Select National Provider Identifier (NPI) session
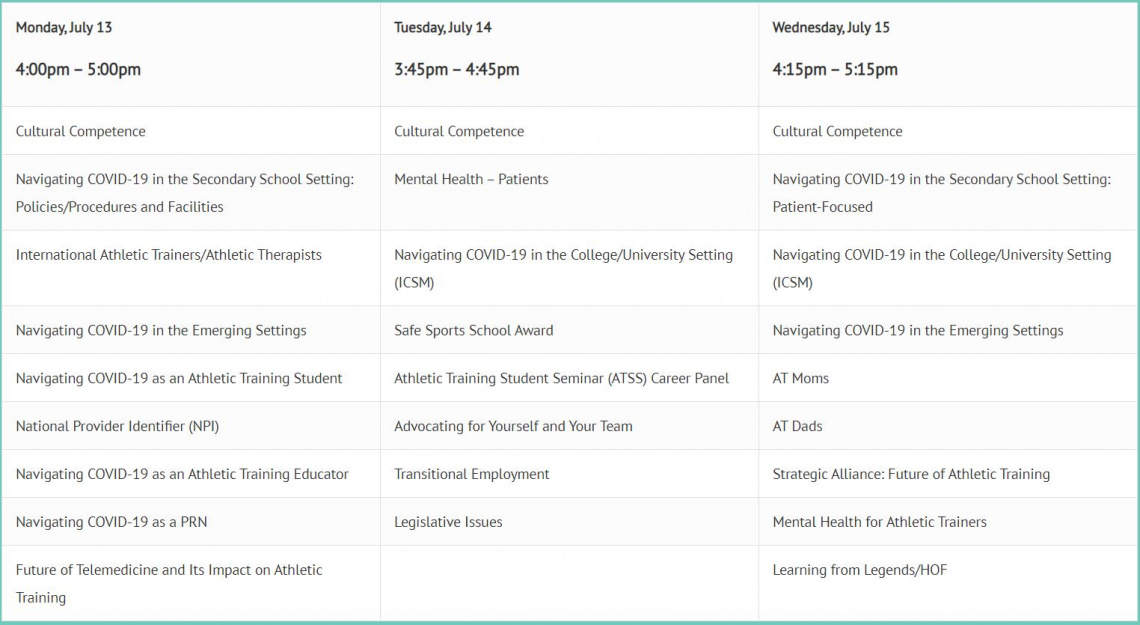Image resolution: width=1140 pixels, height=625 pixels. click(117, 427)
